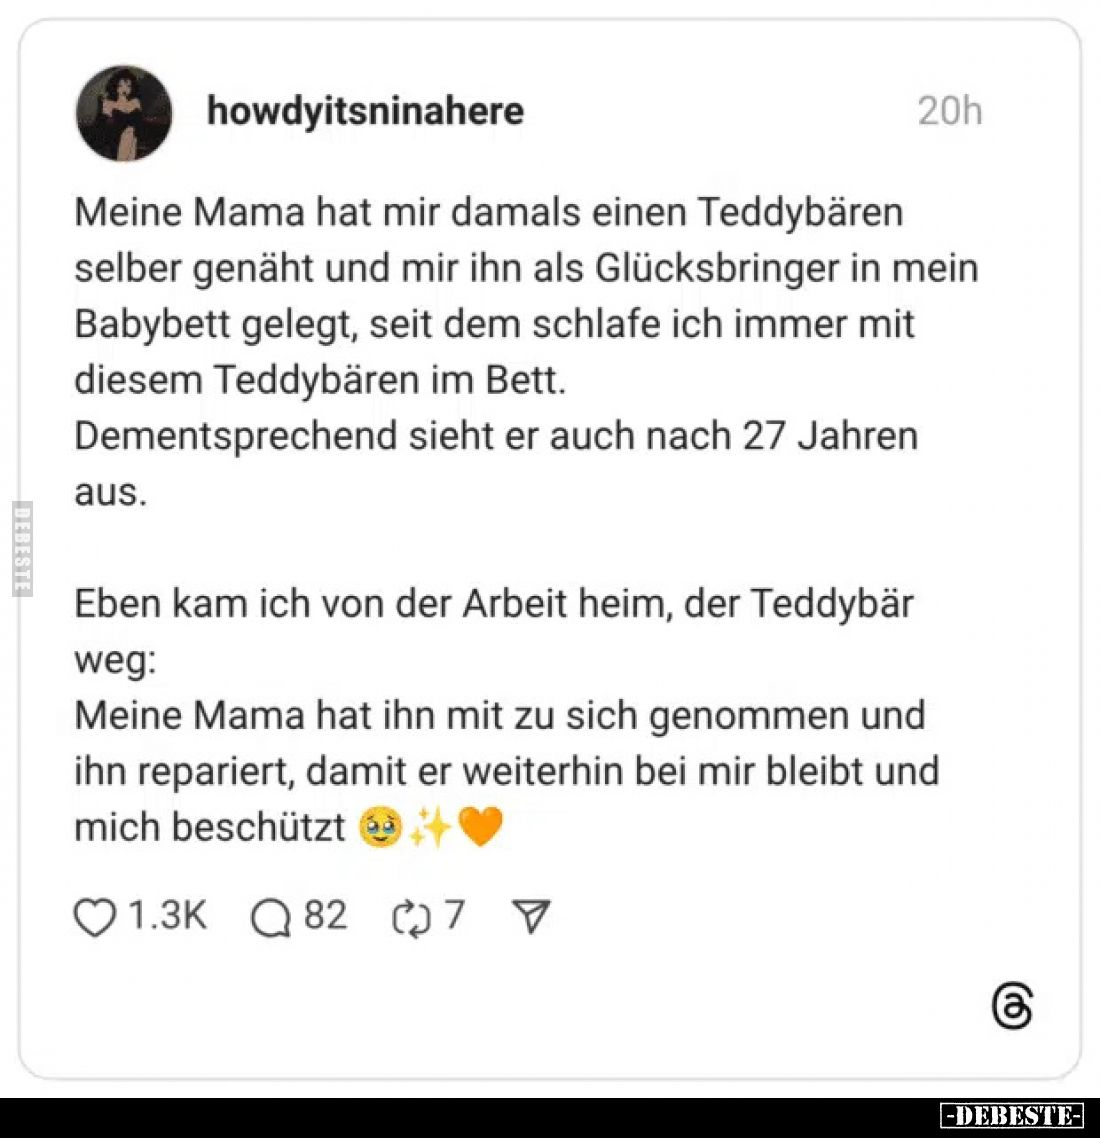Click the line 'Eben kam ich von der Arbeit heim'
1100x1138 pixels.
coord(493,604)
